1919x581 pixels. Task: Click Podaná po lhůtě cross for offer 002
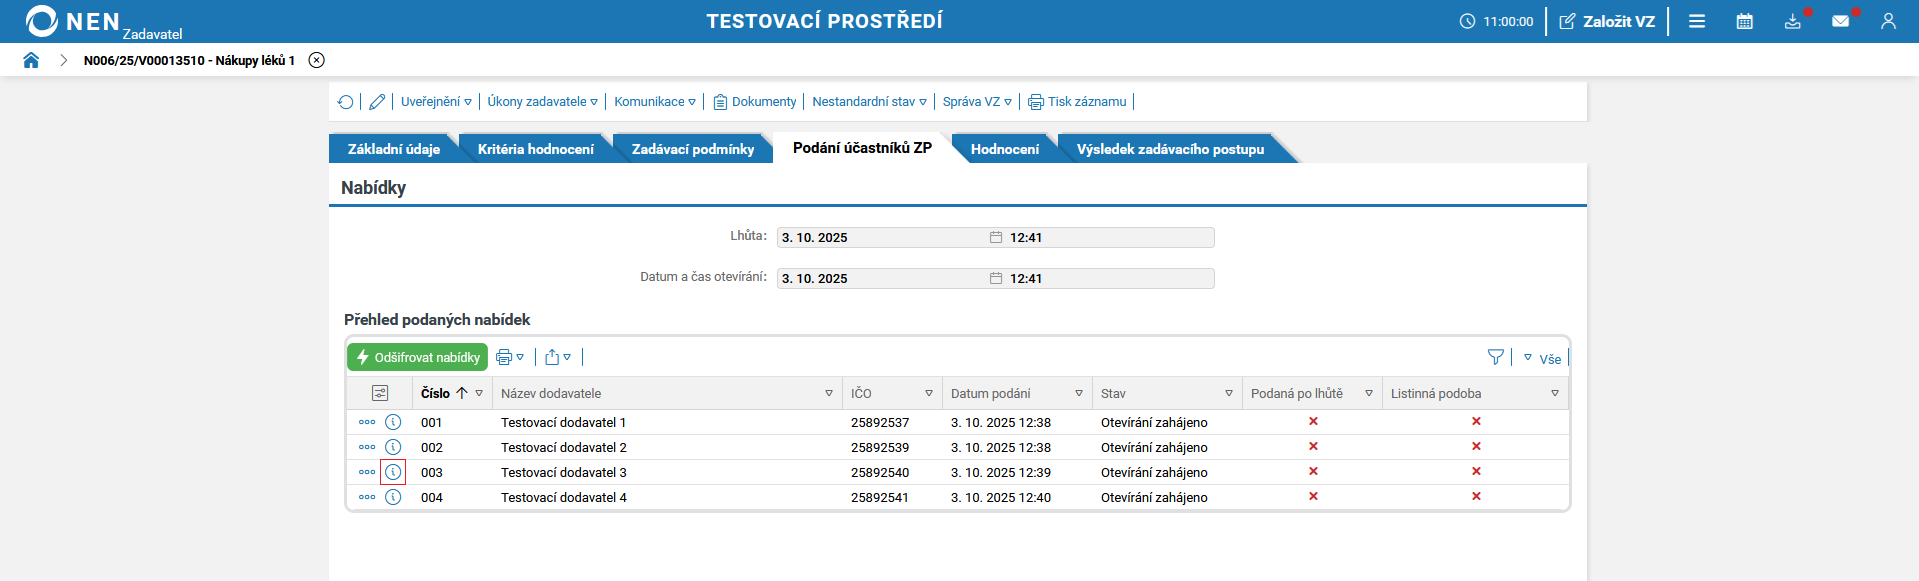[x=1313, y=446]
